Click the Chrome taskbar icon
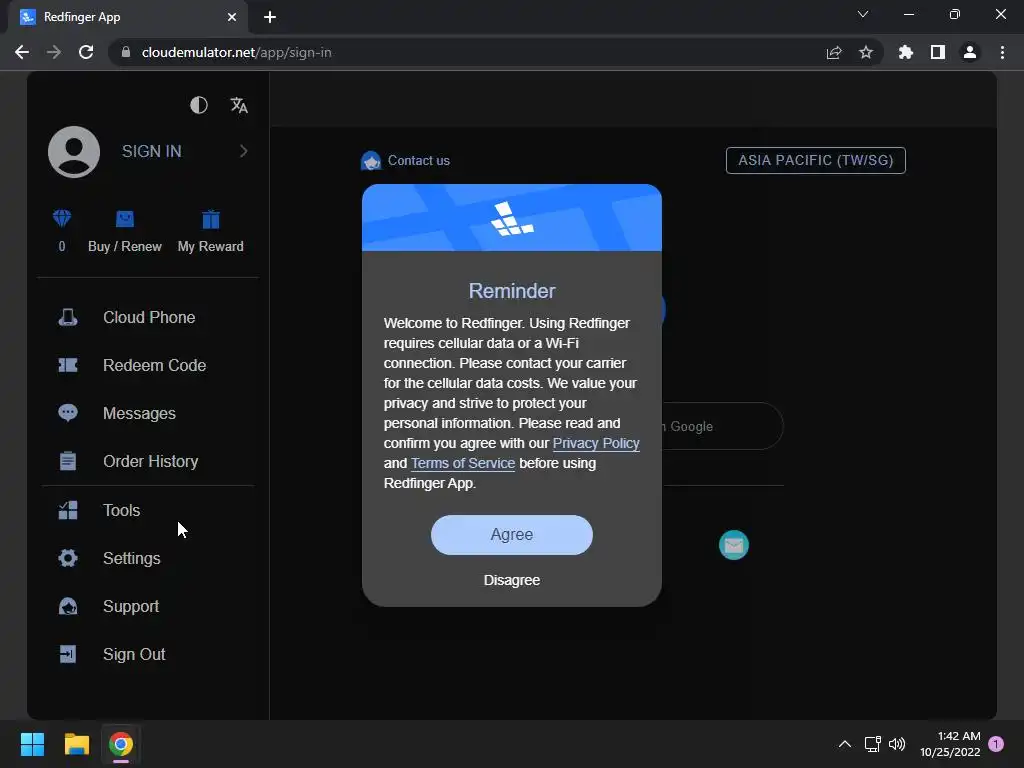Viewport: 1024px width, 768px height. click(x=121, y=744)
